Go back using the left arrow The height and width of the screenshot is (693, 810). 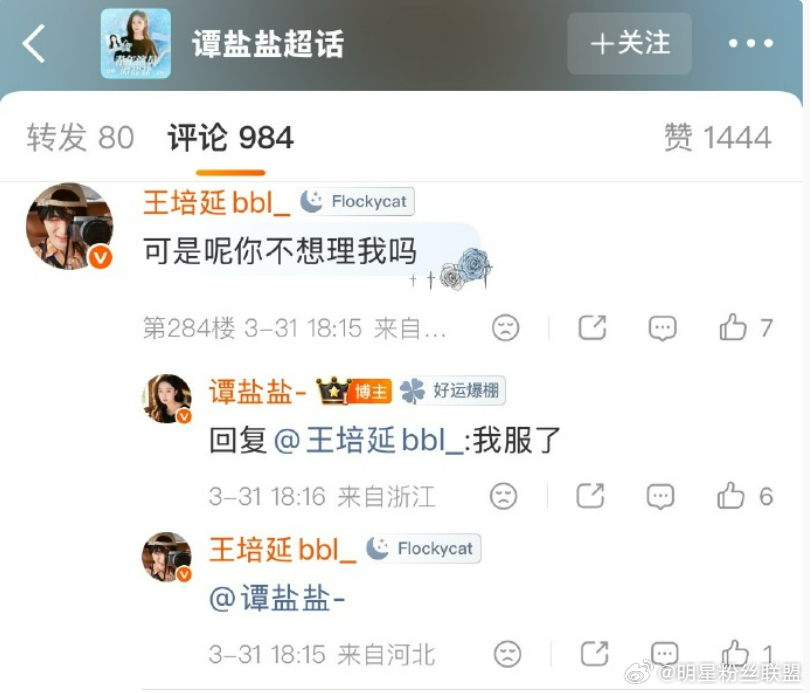(x=34, y=44)
